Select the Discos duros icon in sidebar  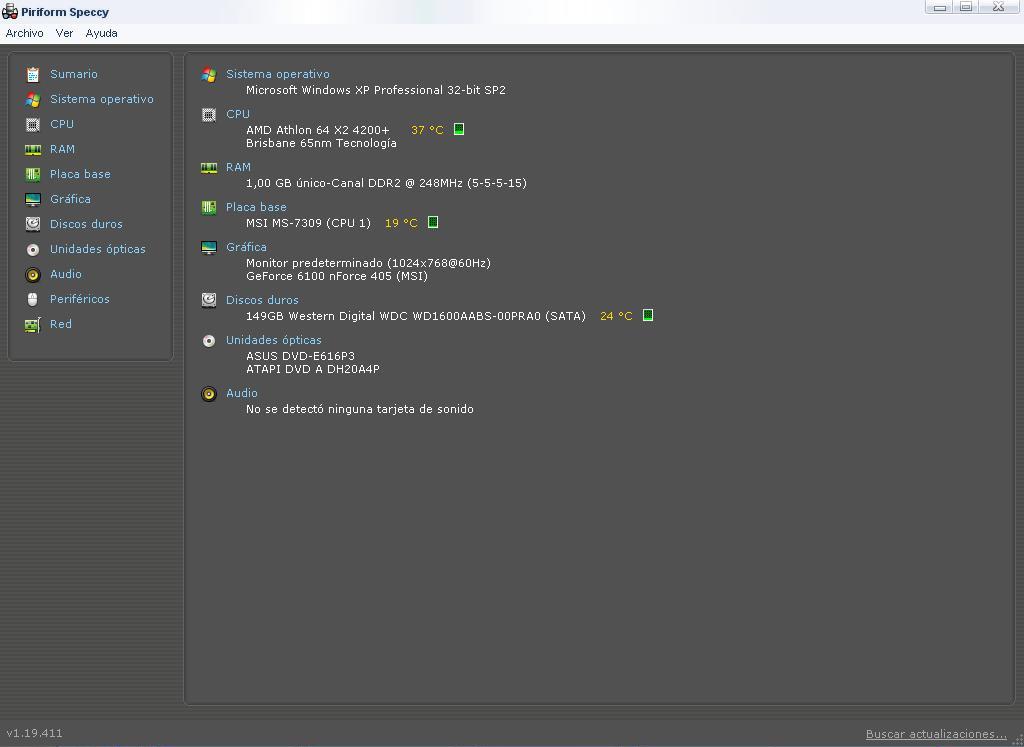[x=33, y=224]
